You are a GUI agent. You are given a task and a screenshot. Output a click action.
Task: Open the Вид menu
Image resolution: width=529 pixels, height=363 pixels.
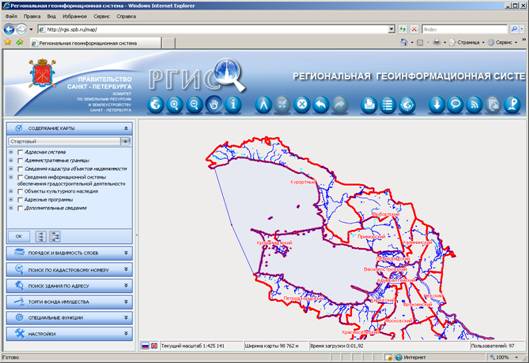click(x=51, y=16)
